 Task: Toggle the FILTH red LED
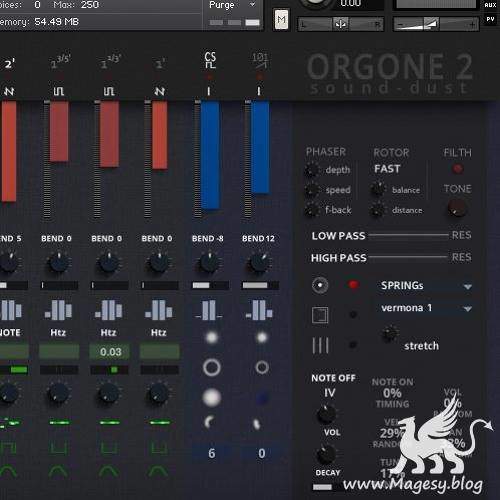(x=457, y=169)
